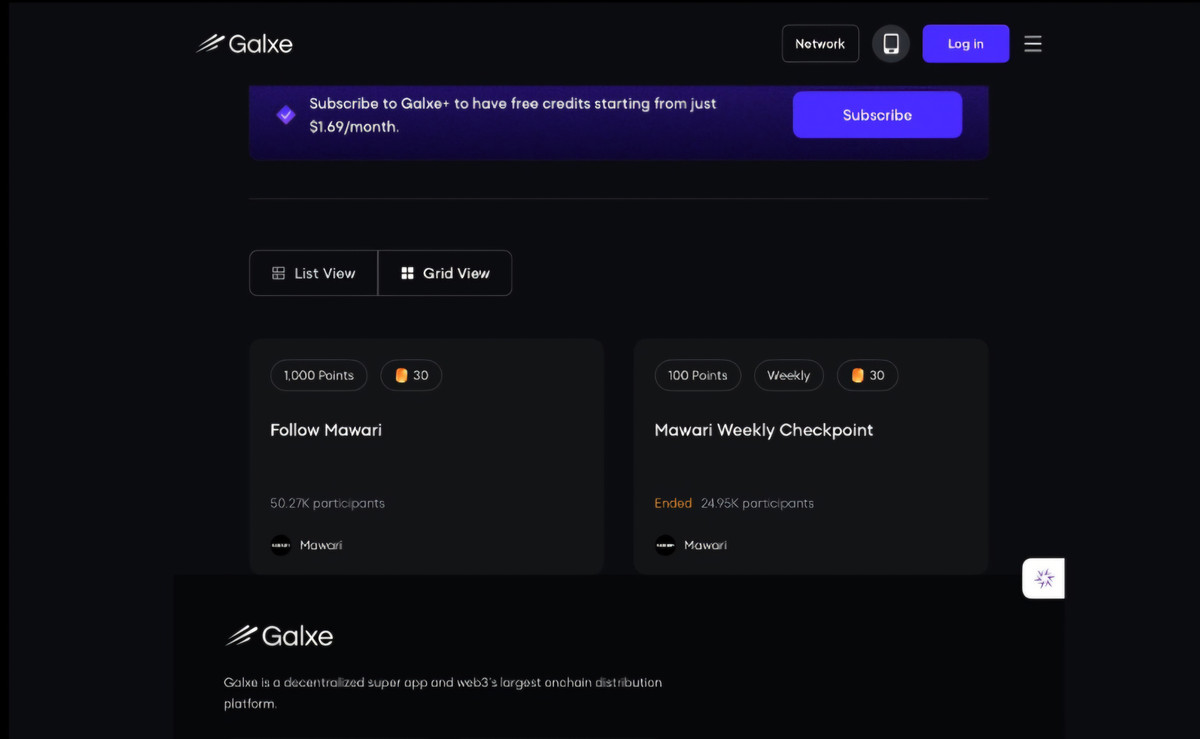Switch to List View
The image size is (1200, 739).
click(x=314, y=273)
